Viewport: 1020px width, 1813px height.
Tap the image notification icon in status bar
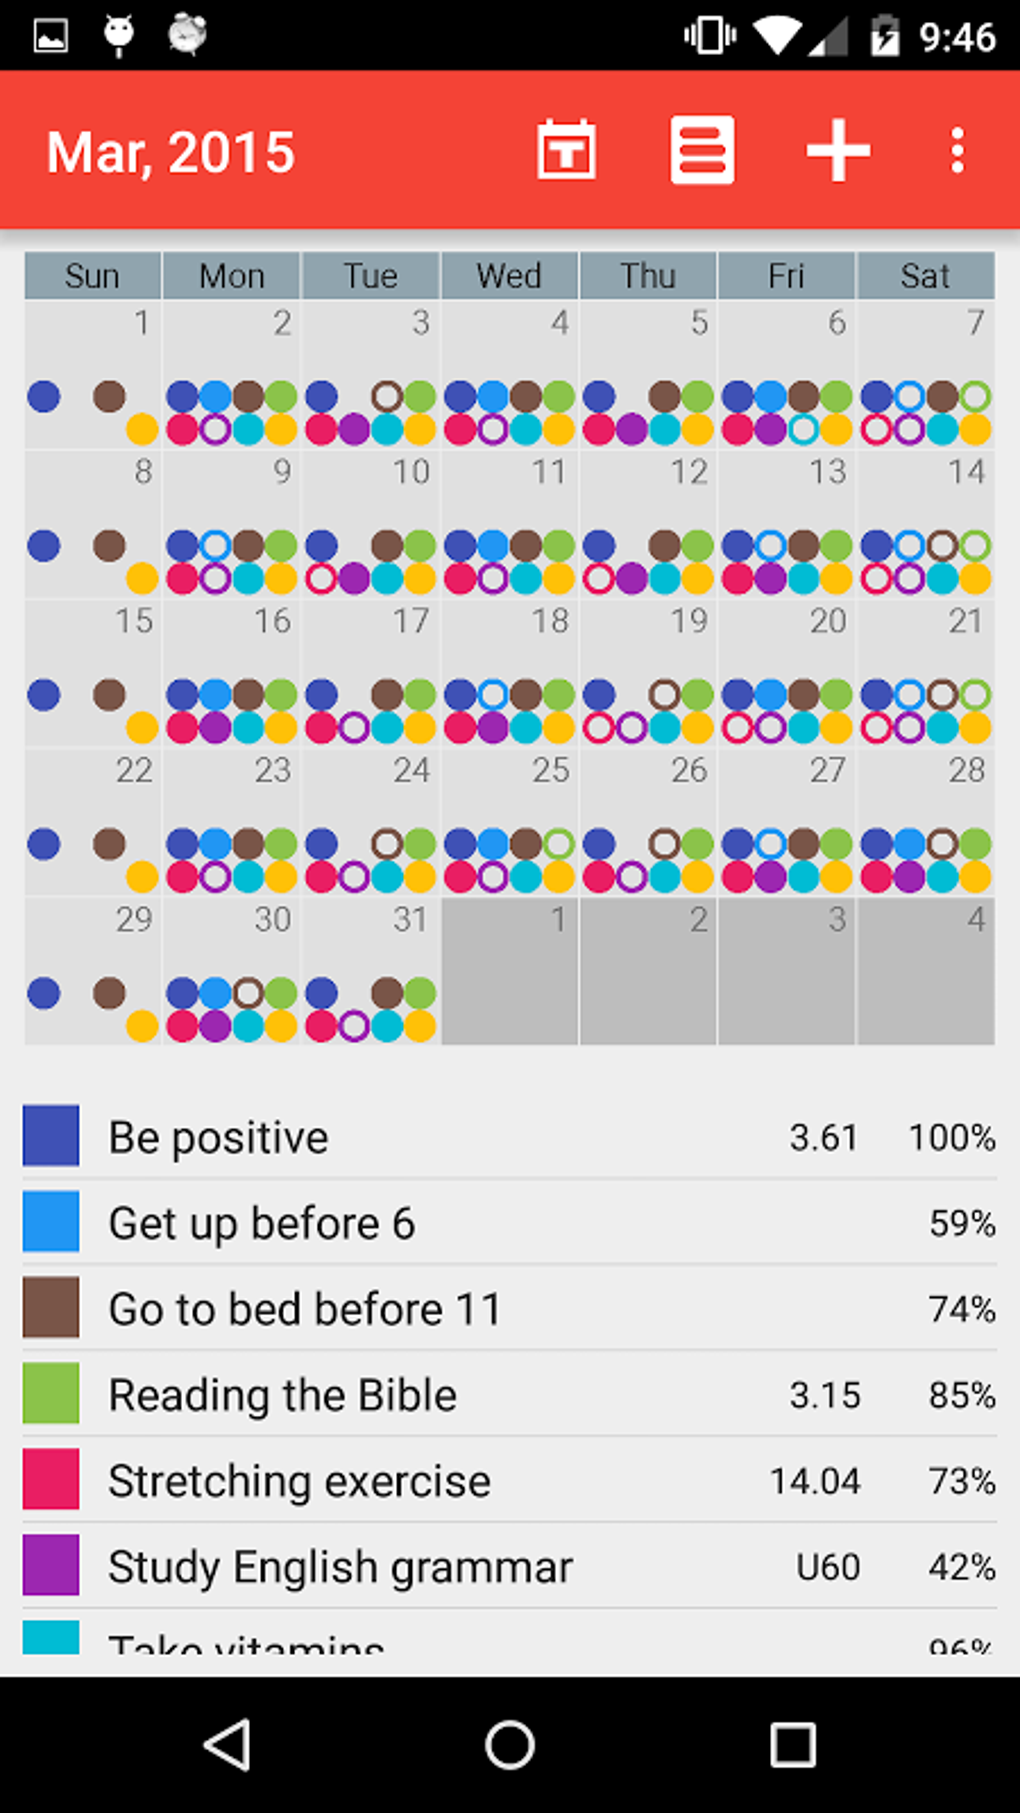50,36
